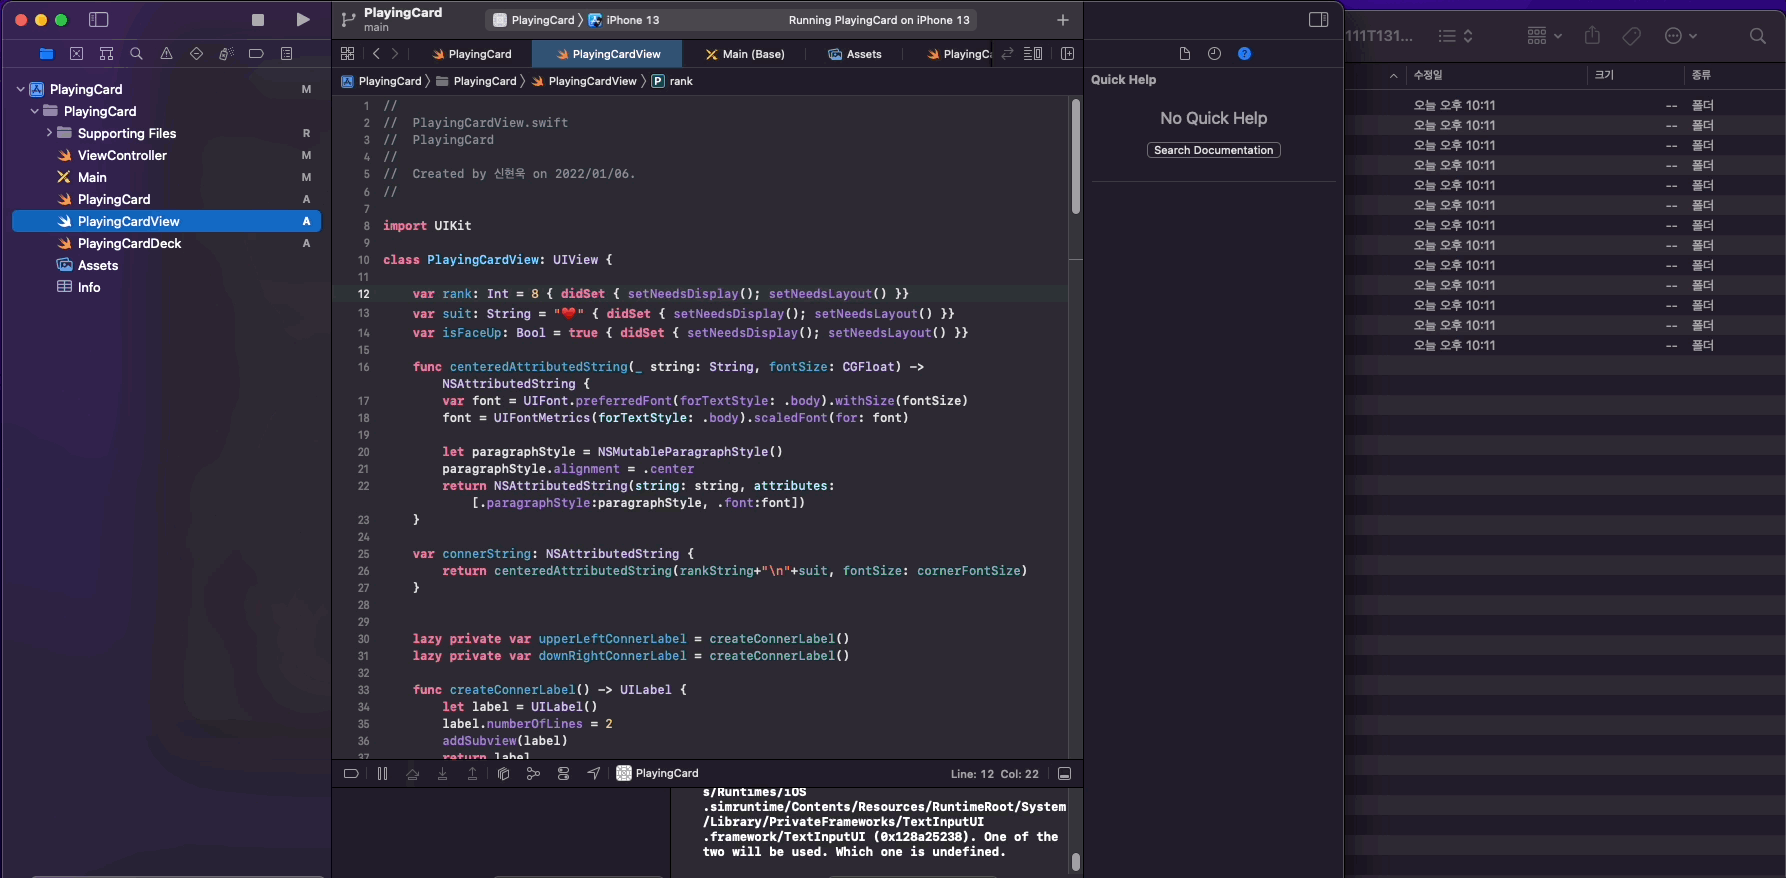Add editor on the right

(1067, 54)
